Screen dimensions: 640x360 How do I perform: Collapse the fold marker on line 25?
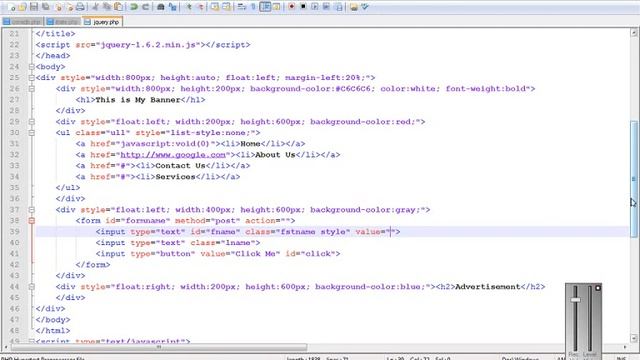point(31,78)
